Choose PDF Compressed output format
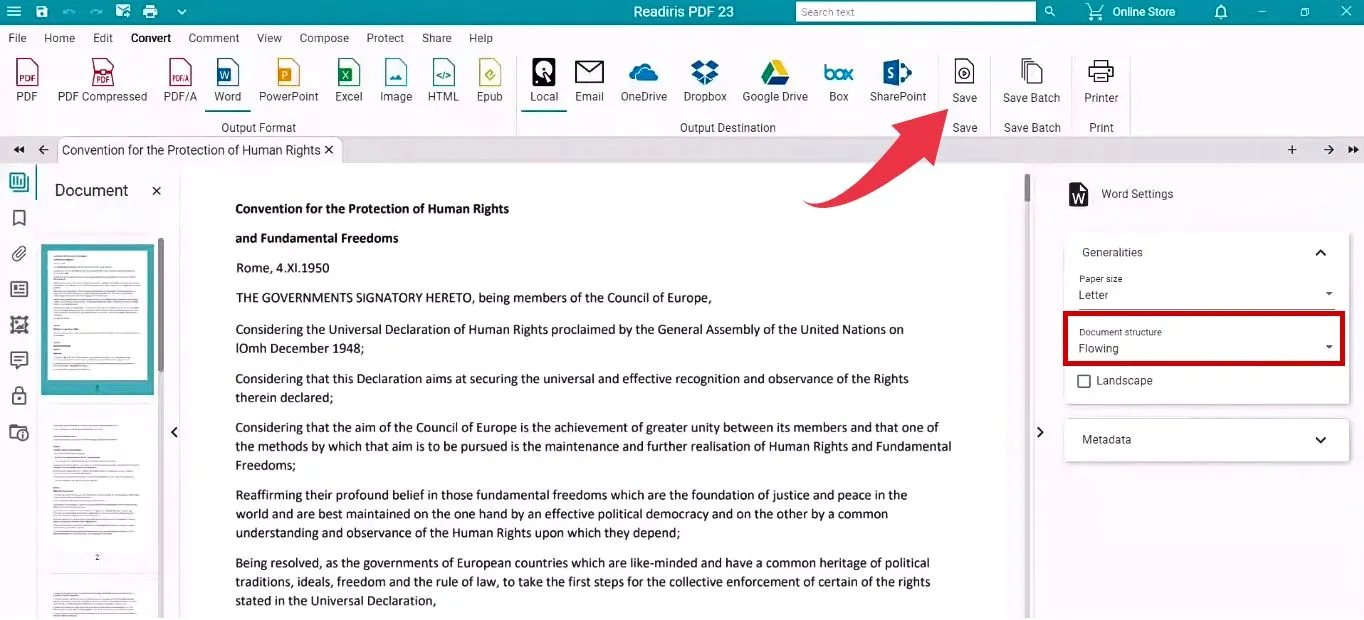This screenshot has height=620, width=1364. pyautogui.click(x=102, y=80)
